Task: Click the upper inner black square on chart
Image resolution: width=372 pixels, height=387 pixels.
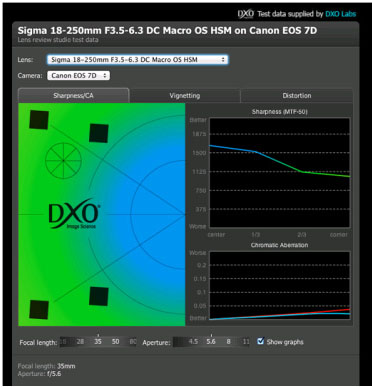Action: [99, 133]
